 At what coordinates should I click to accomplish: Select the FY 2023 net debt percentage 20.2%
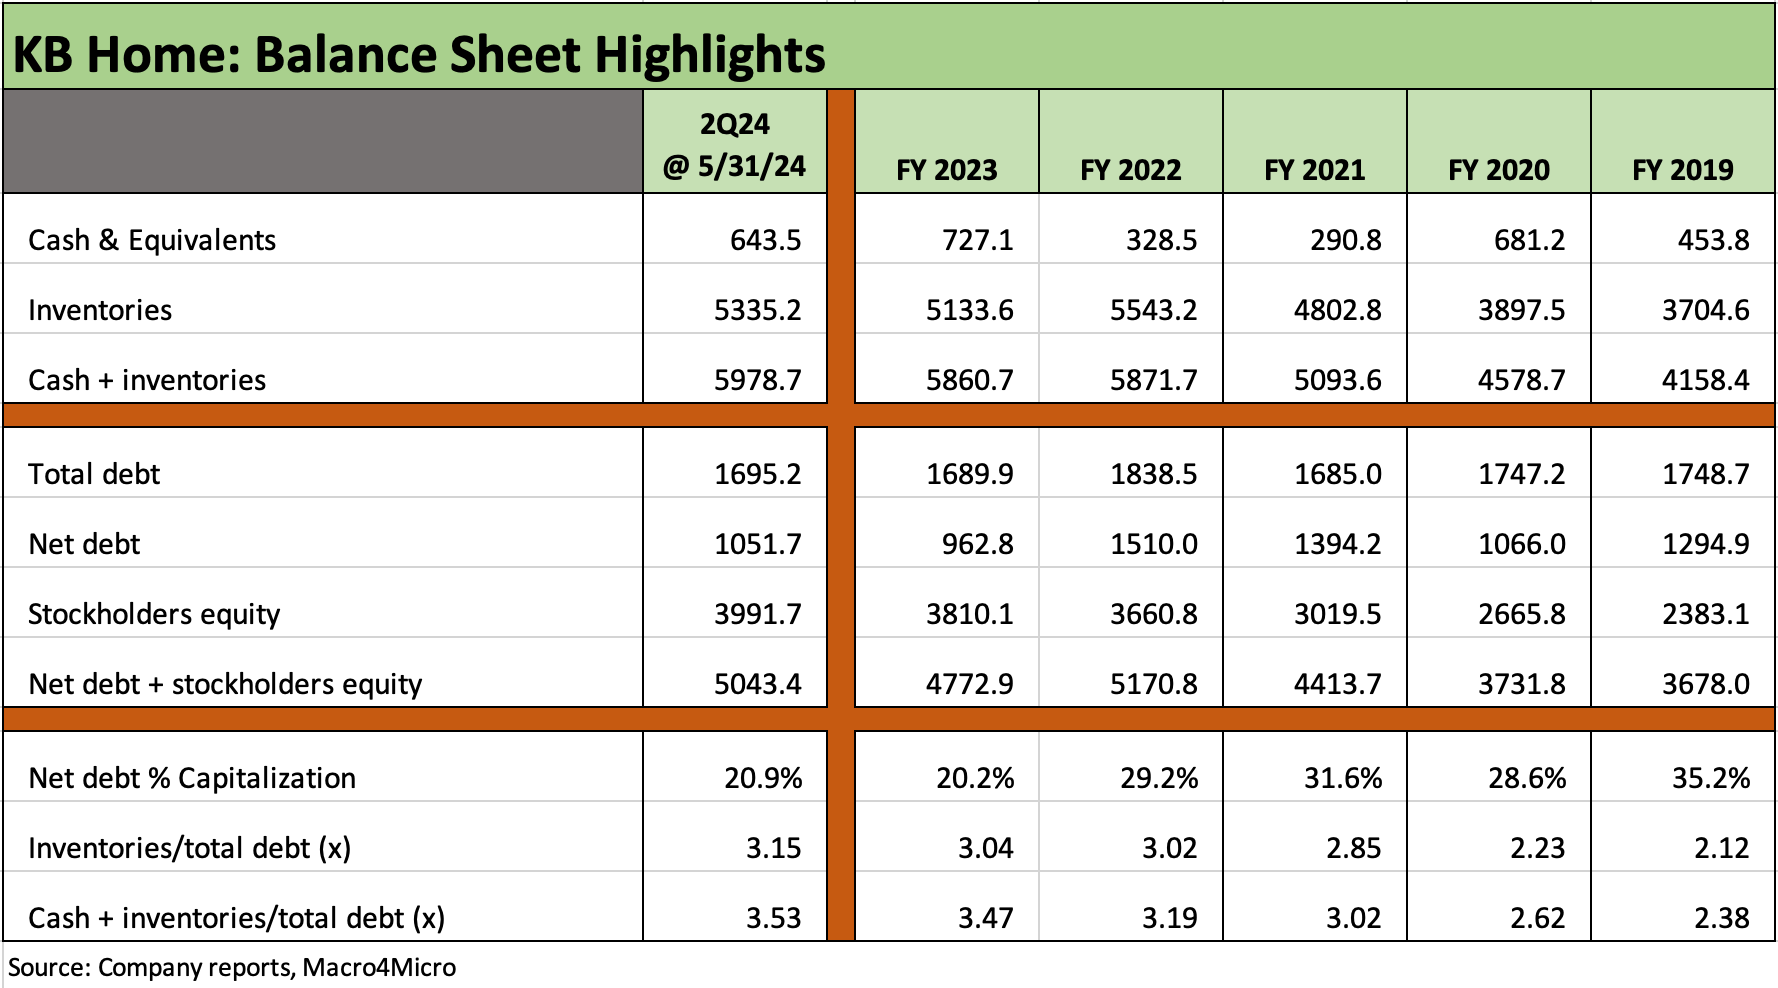[x=975, y=778]
